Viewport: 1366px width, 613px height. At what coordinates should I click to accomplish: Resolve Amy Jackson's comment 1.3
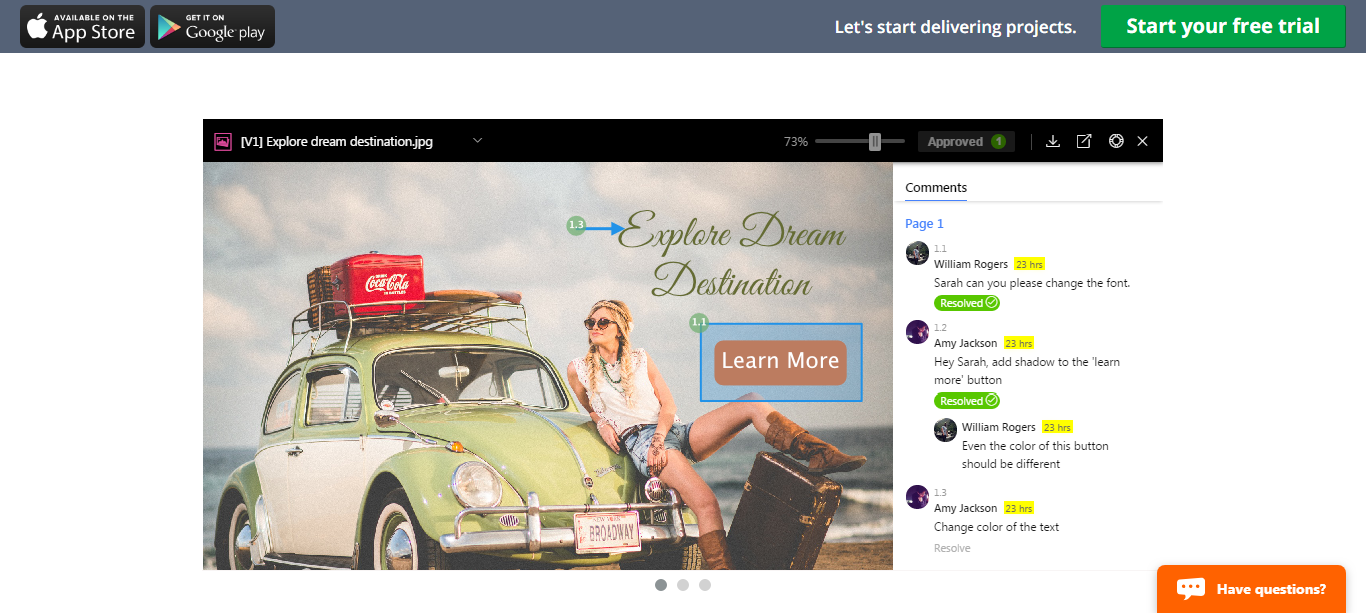(x=951, y=547)
